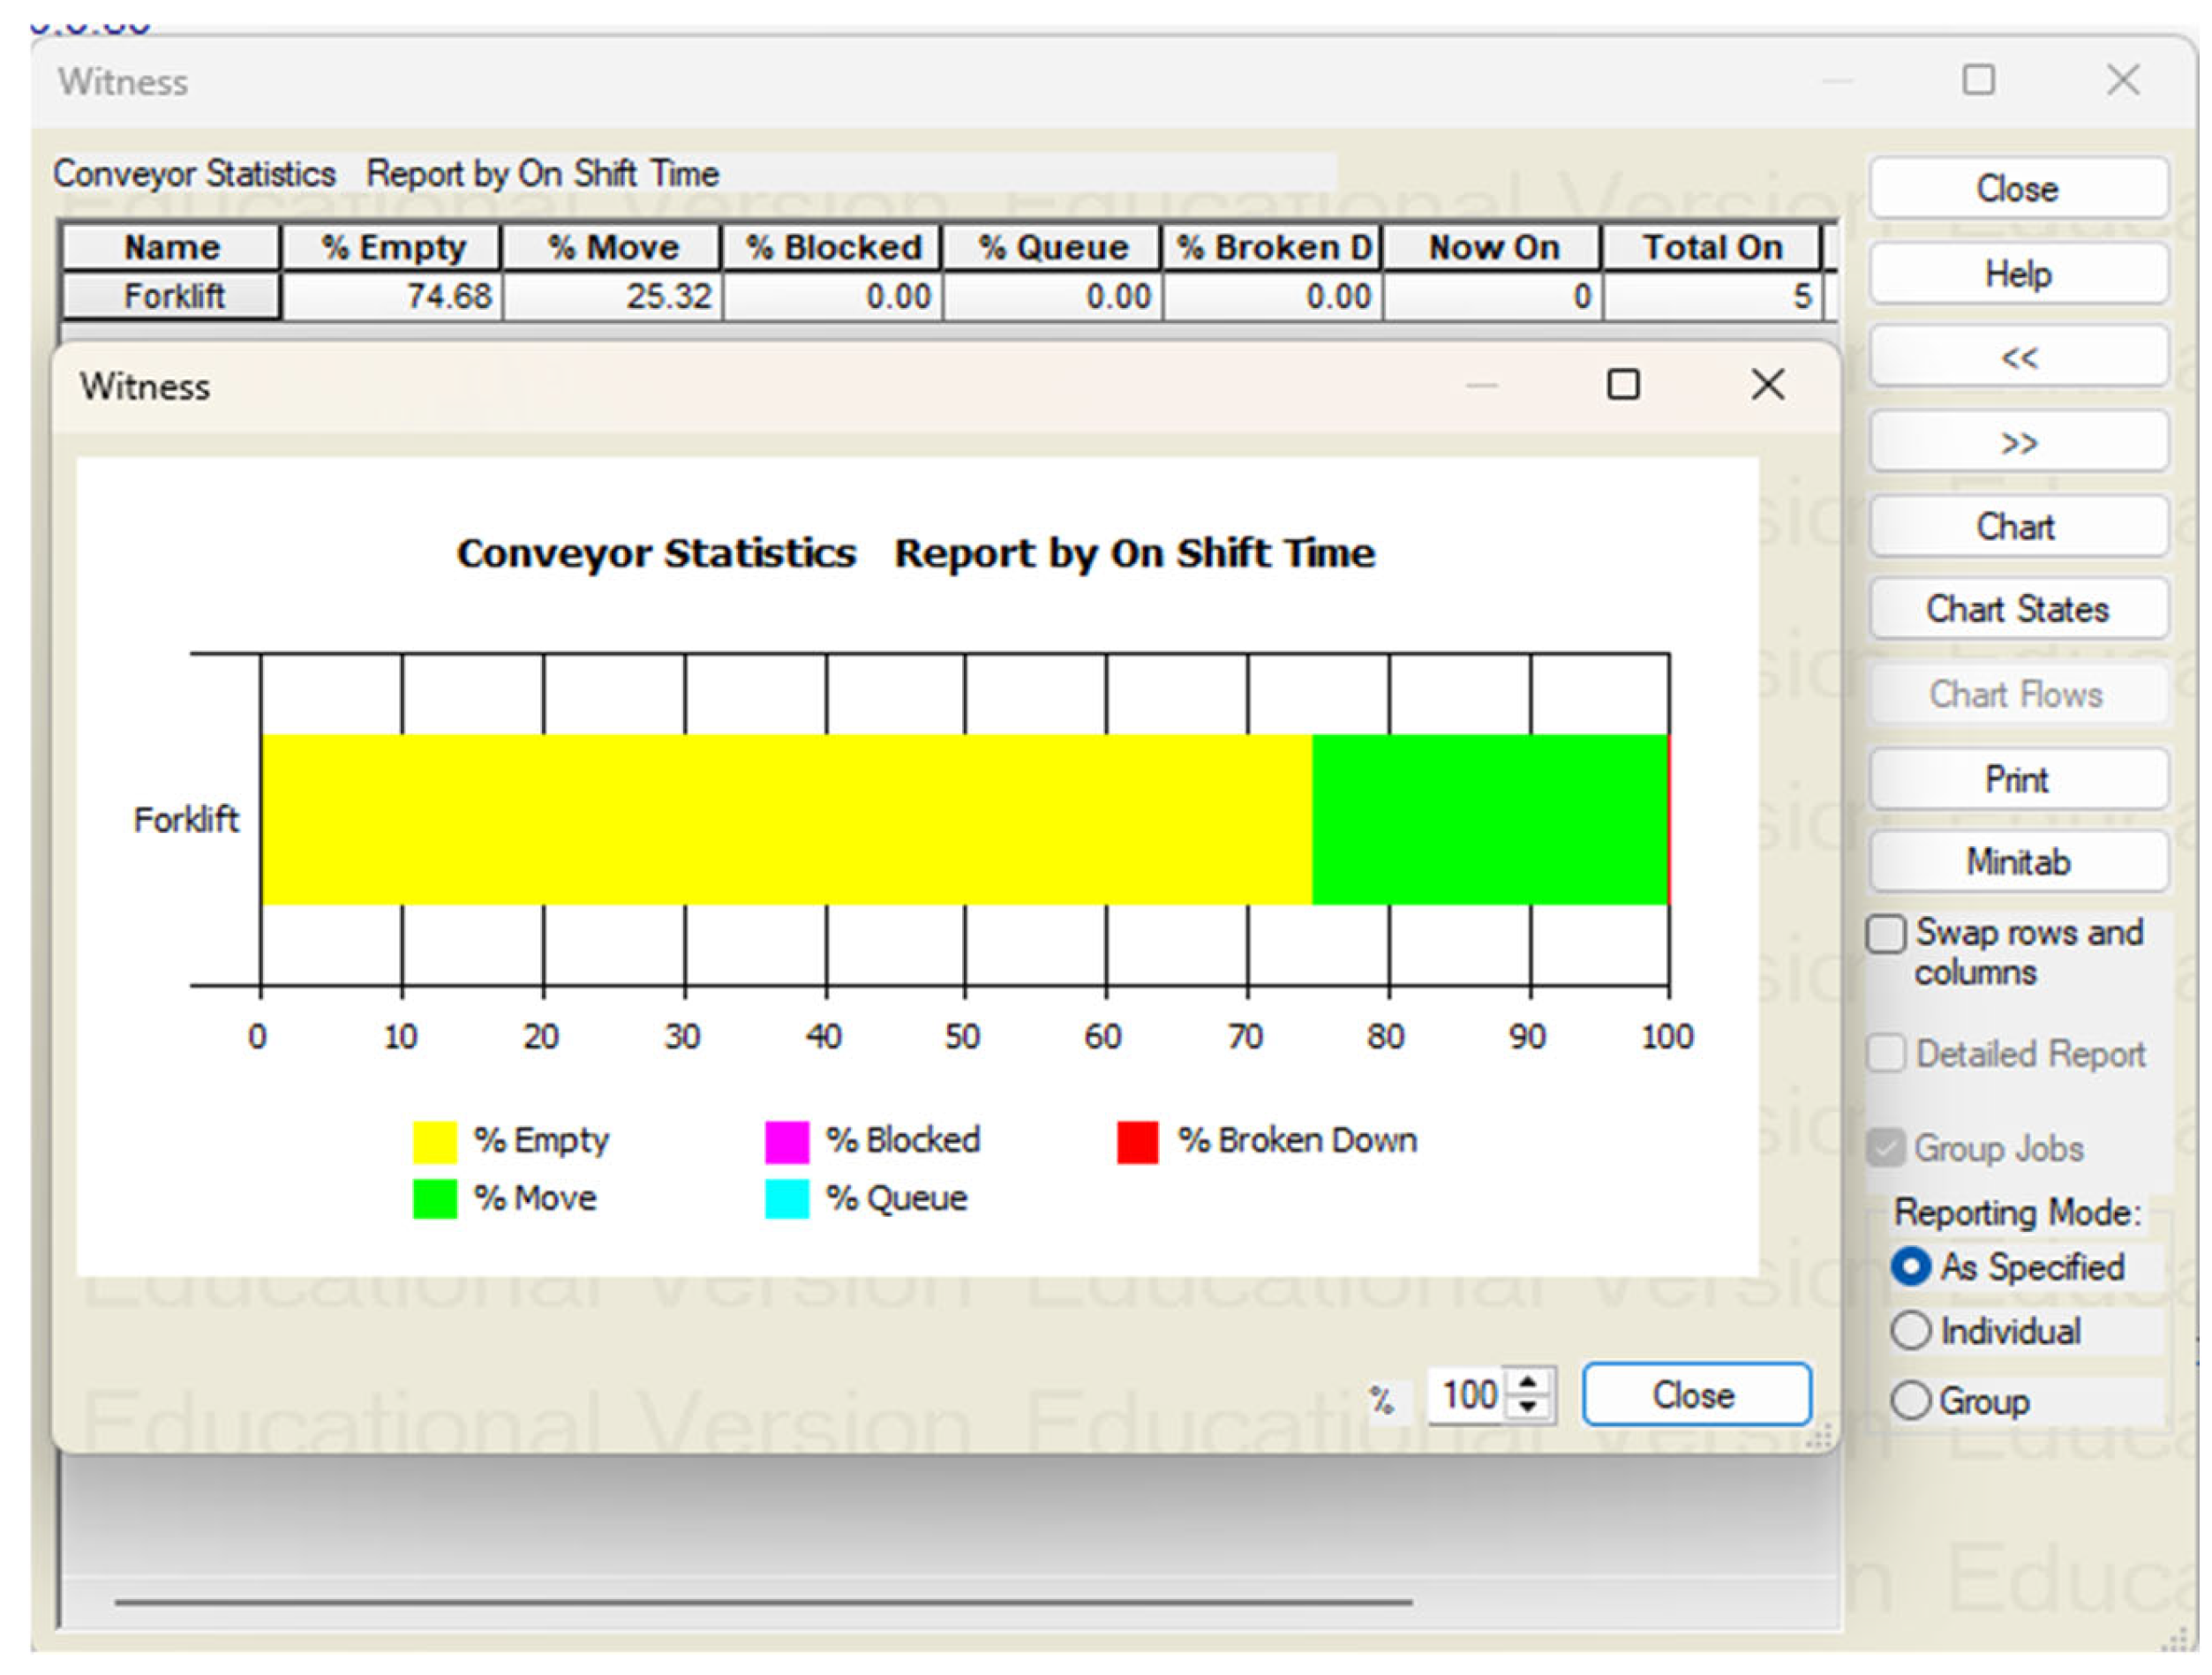2212x1675 pixels.
Task: Click the % Empty column header
Action: (x=392, y=248)
